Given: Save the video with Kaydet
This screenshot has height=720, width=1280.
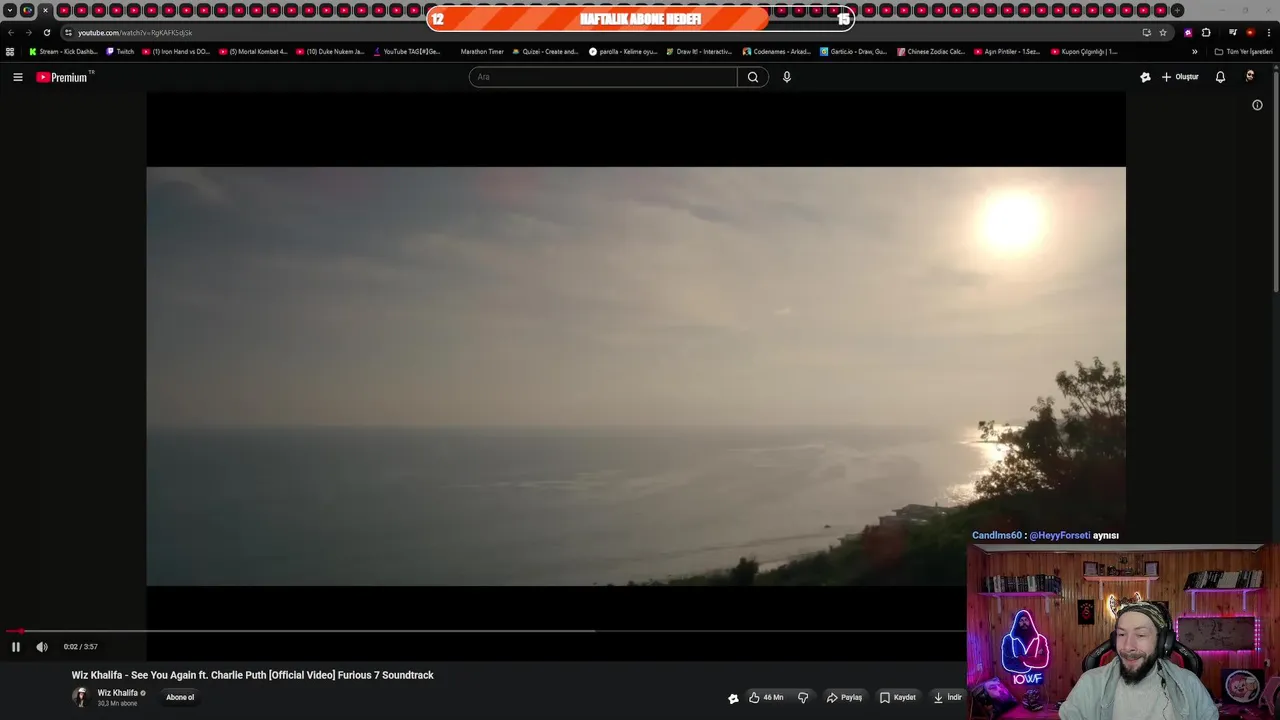Looking at the screenshot, I should [x=897, y=698].
